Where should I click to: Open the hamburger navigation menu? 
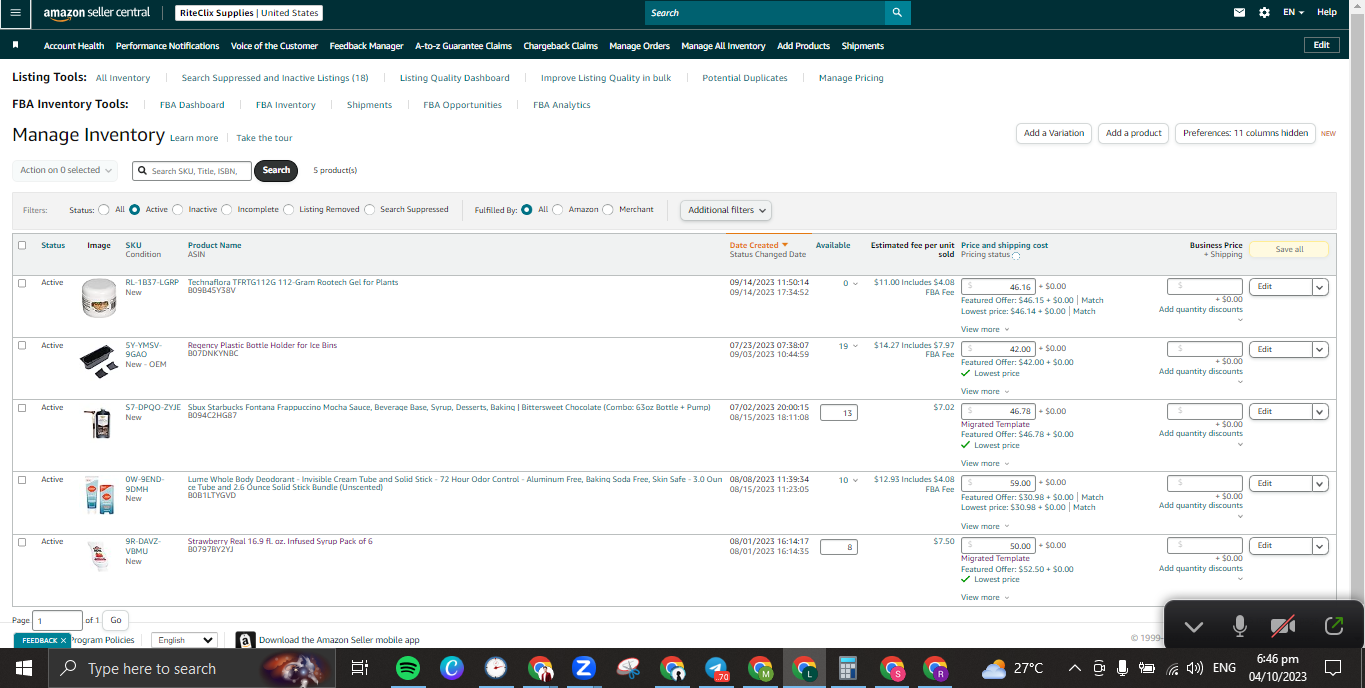click(15, 12)
